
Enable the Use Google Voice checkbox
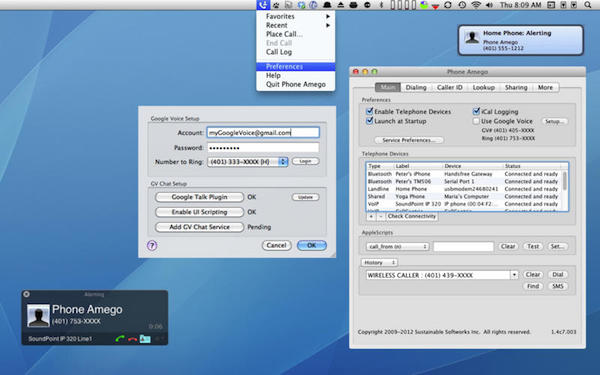coord(476,121)
